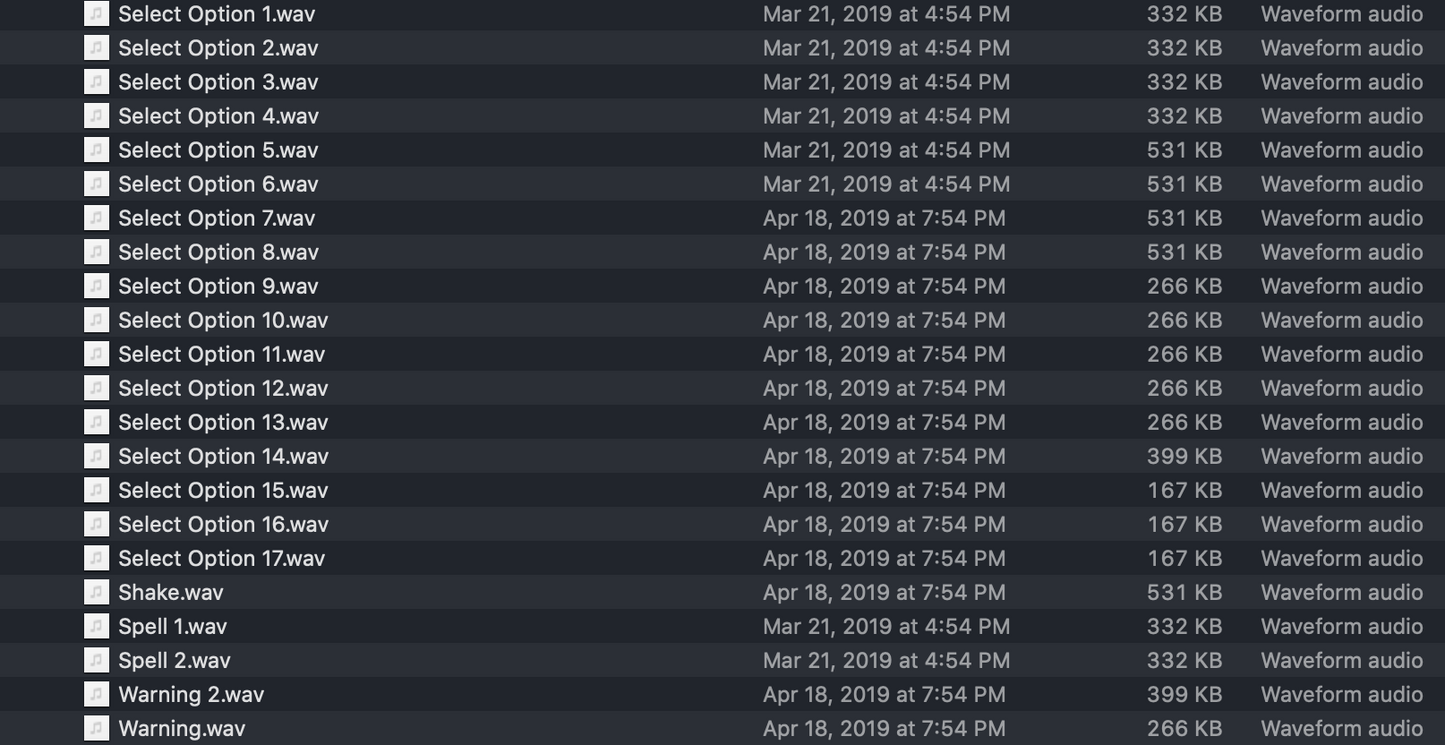Viewport: 1445px width, 745px height.
Task: Click the 167 KB size of Select Option 15.wav
Action: tap(1184, 490)
